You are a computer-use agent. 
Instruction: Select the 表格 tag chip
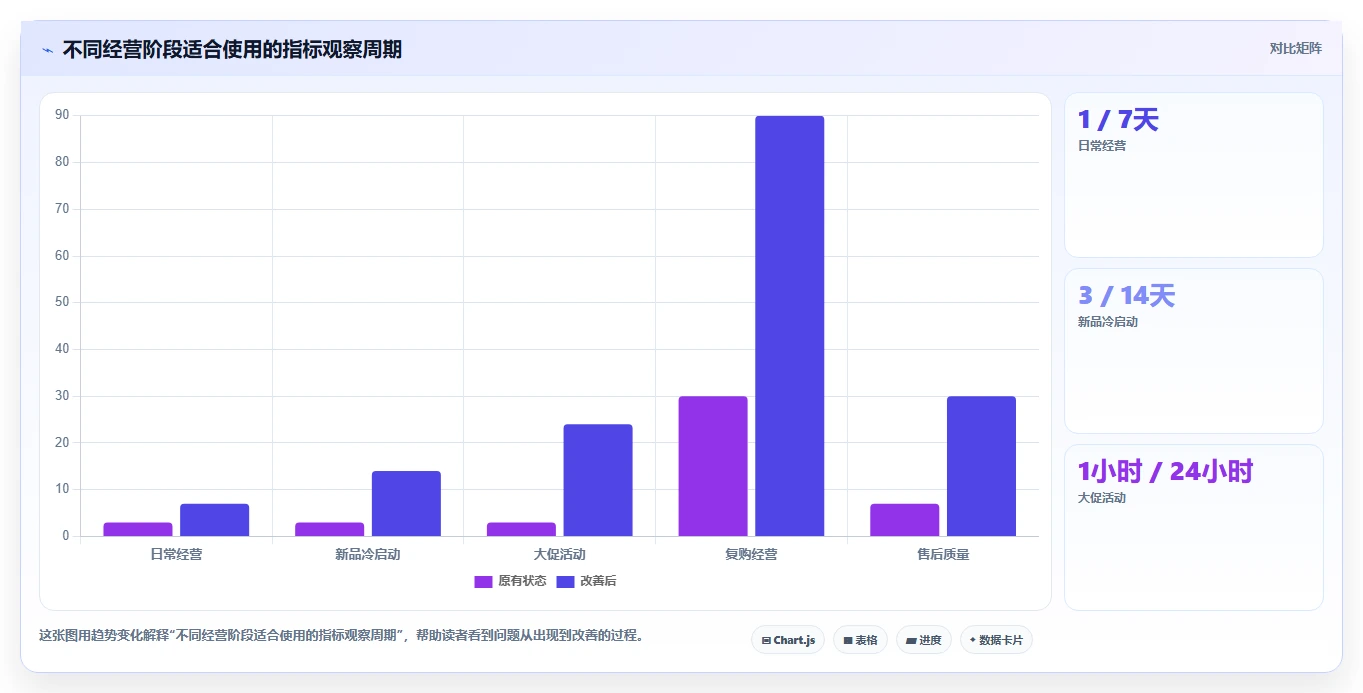(860, 640)
